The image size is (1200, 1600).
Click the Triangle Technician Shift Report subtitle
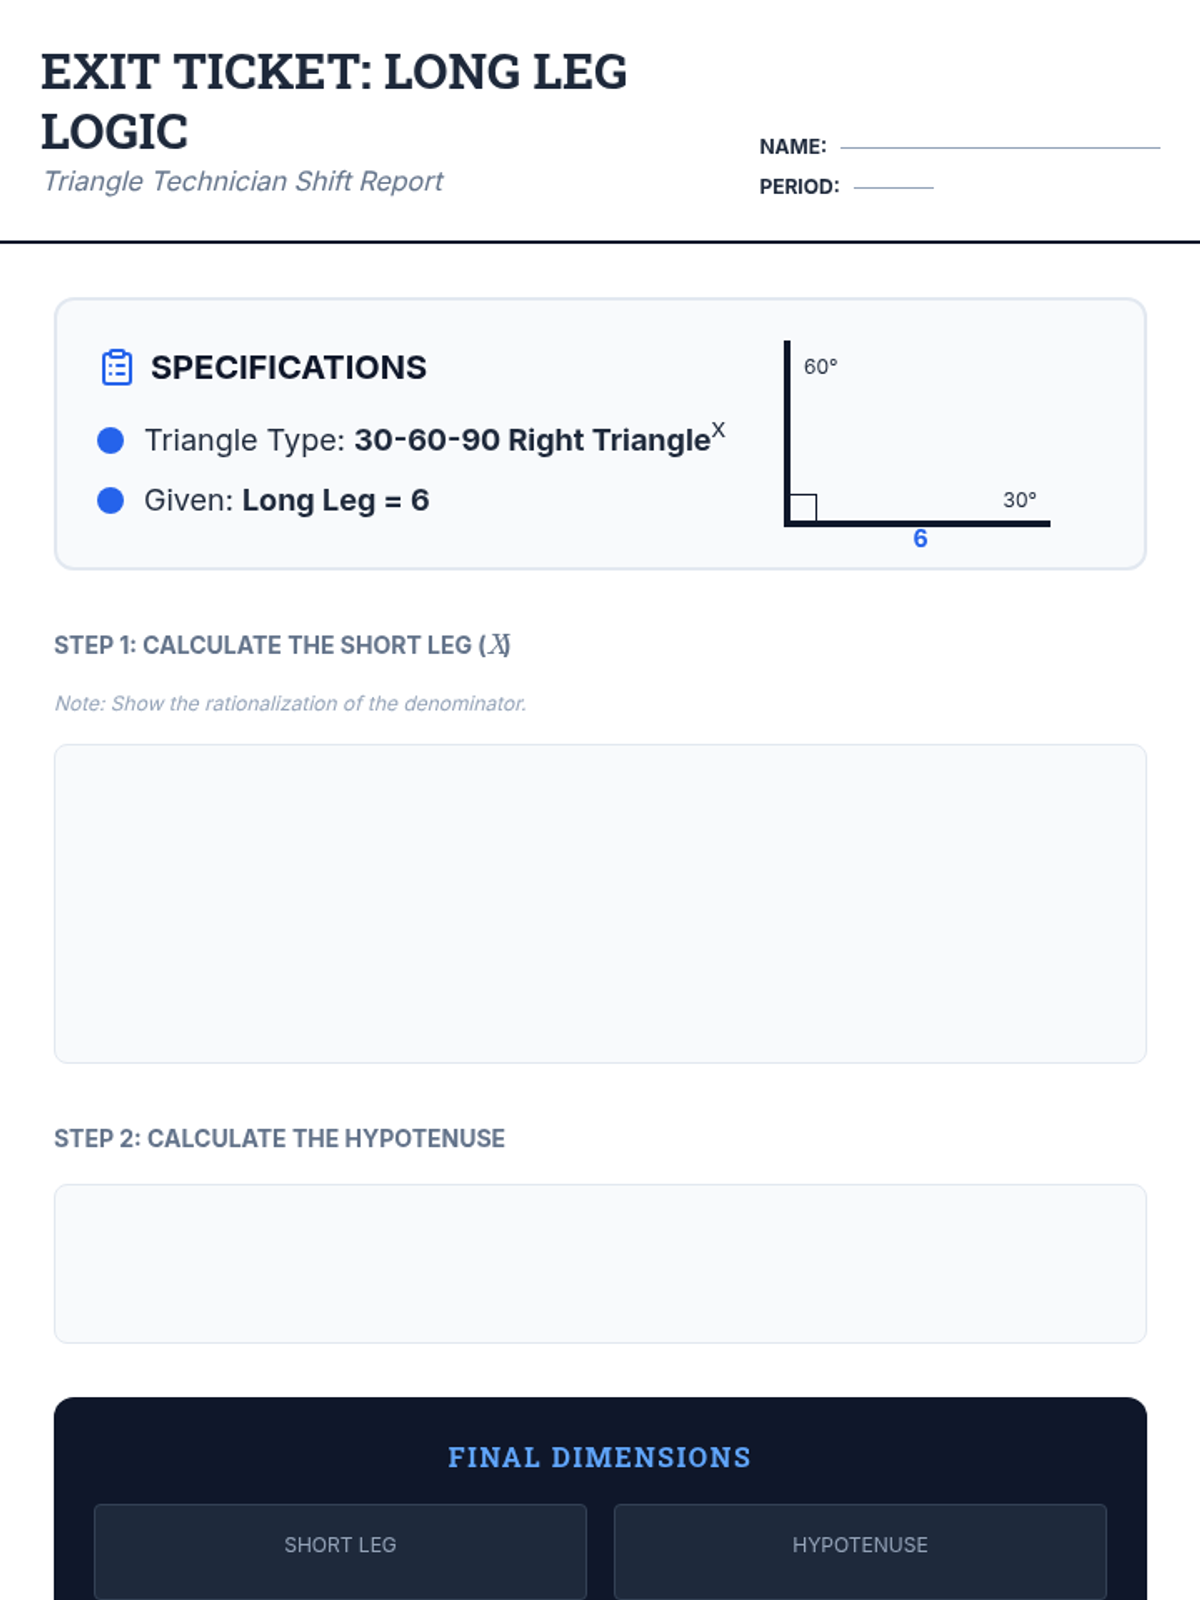tap(243, 181)
